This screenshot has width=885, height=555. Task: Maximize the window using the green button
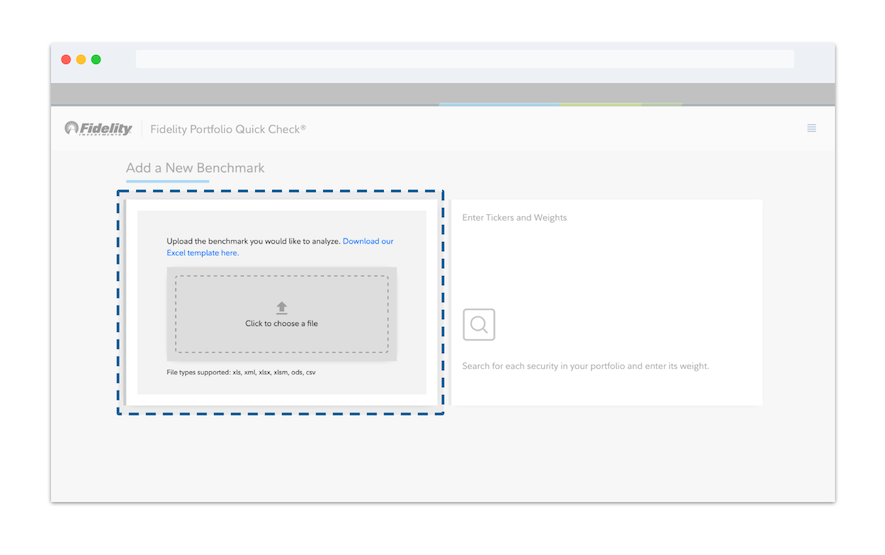96,60
